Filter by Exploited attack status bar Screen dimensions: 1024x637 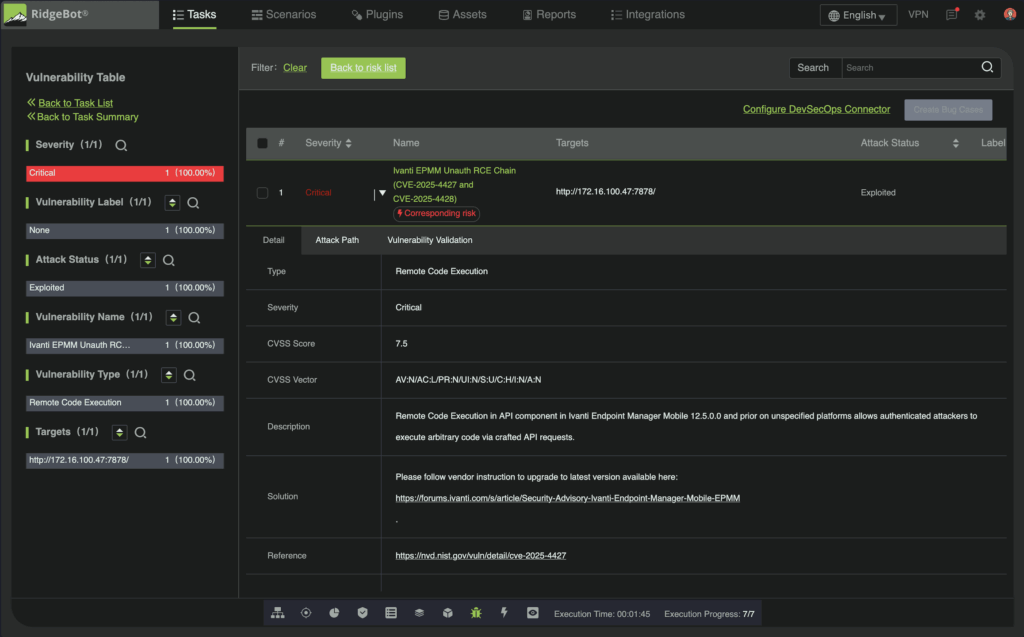[125, 288]
